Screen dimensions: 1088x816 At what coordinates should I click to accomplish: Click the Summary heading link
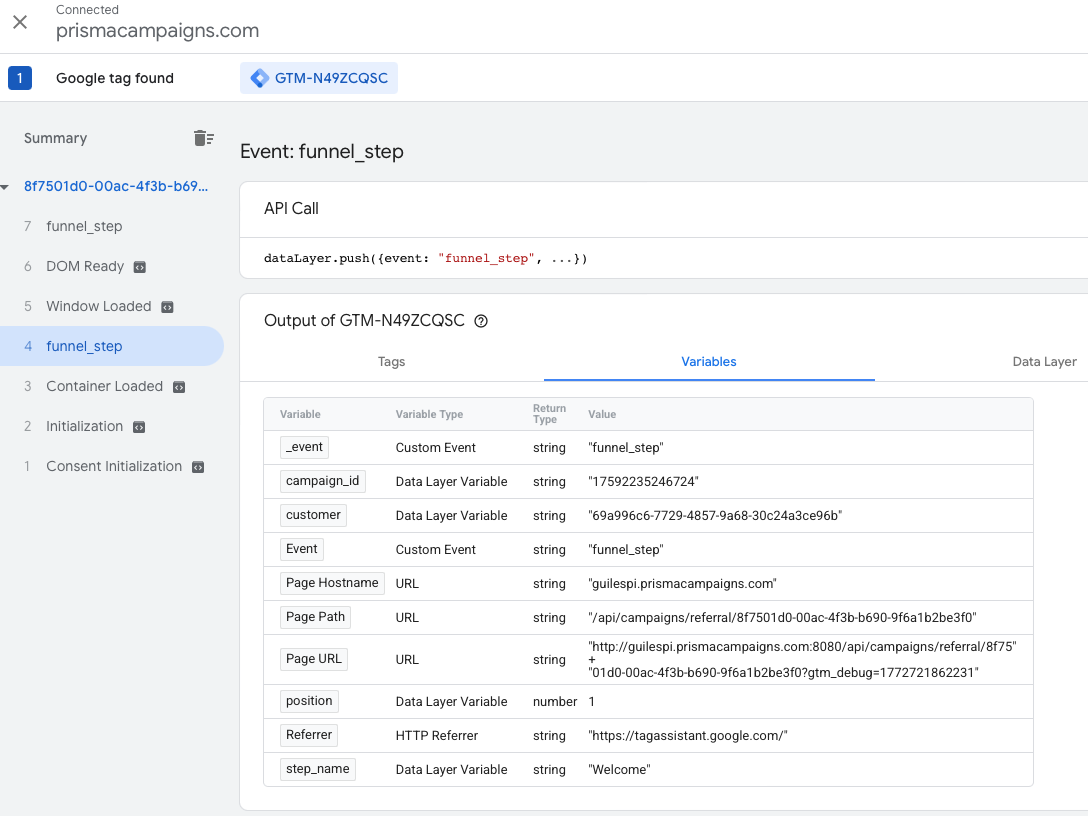(55, 138)
